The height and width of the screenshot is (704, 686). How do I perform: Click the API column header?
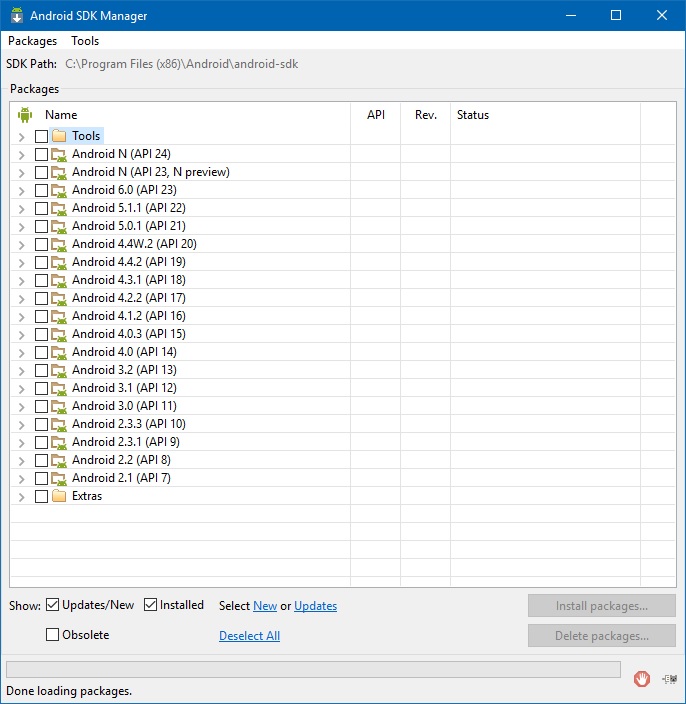(x=375, y=115)
